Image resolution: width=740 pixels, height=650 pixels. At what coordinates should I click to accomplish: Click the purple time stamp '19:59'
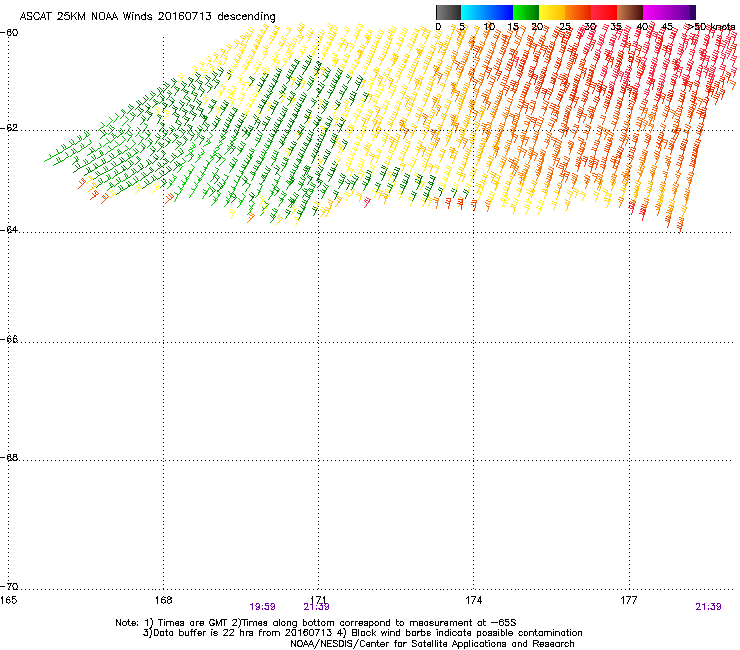click(262, 607)
